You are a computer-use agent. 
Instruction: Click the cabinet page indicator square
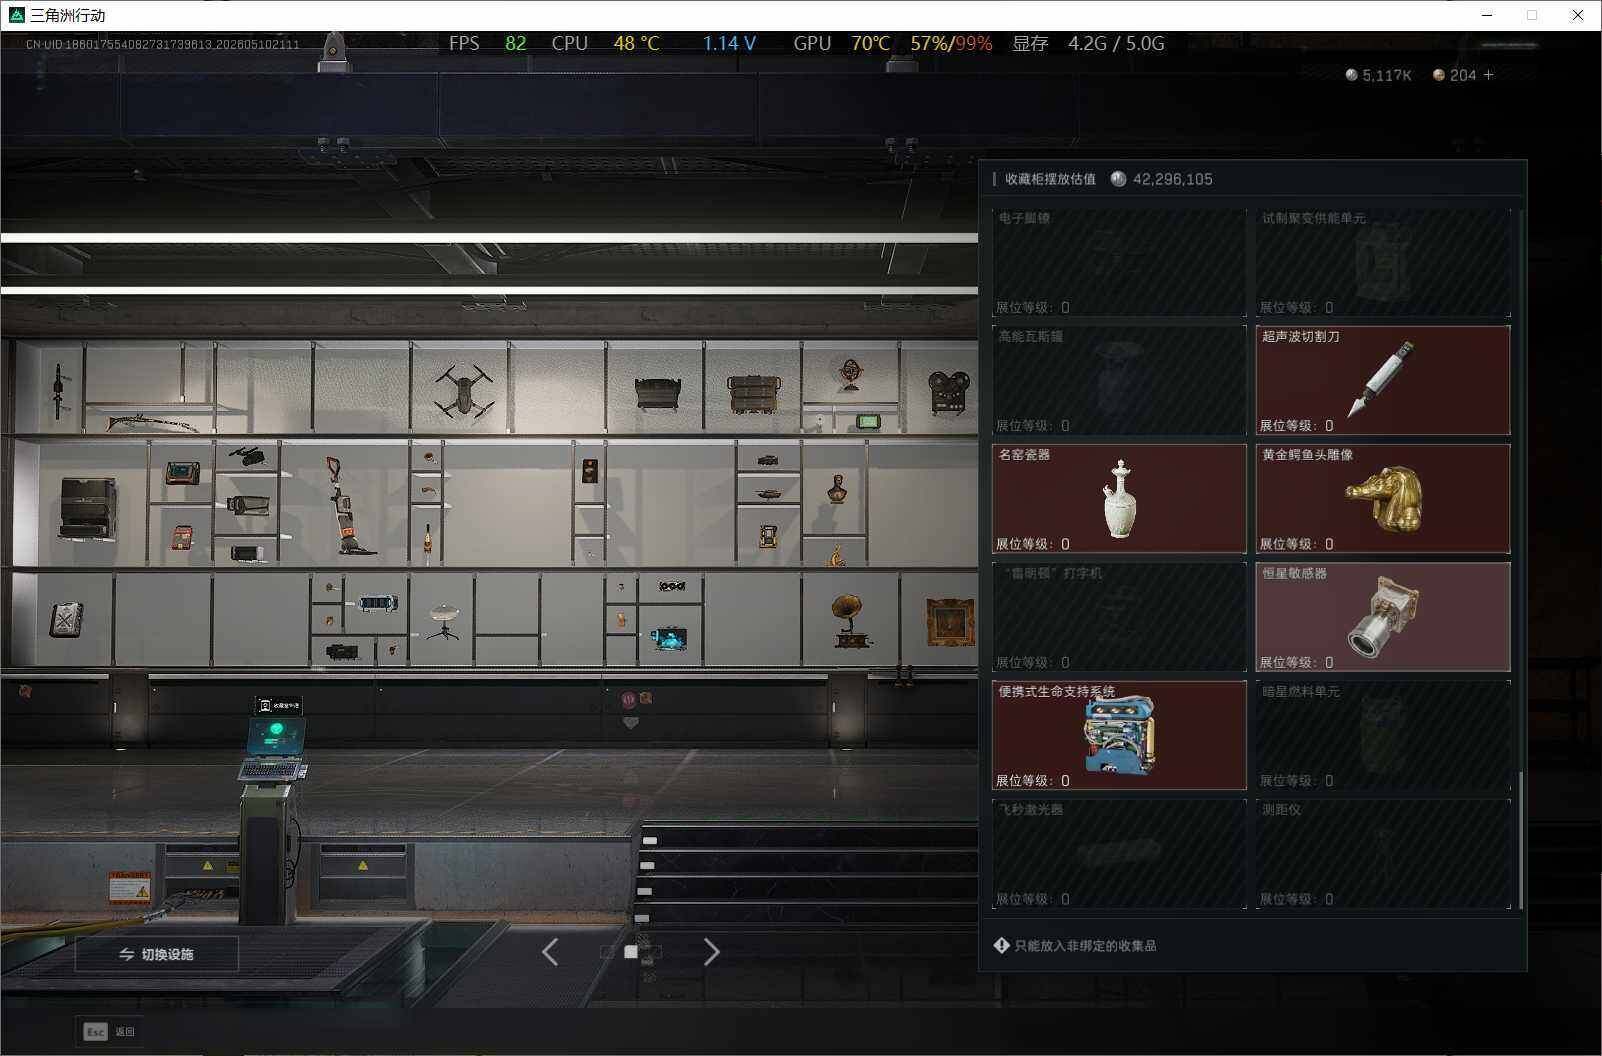click(631, 952)
